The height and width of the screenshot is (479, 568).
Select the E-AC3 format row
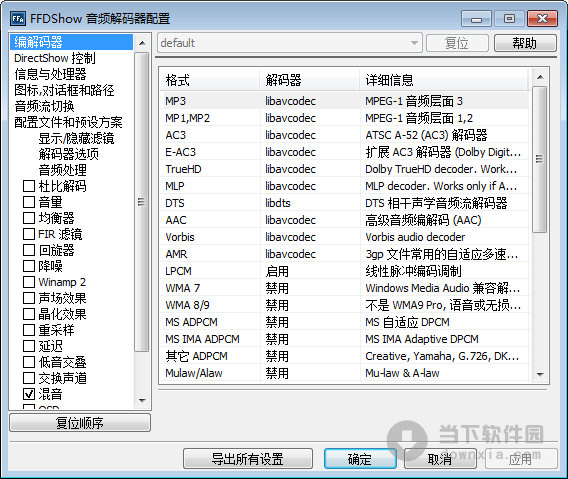click(344, 152)
